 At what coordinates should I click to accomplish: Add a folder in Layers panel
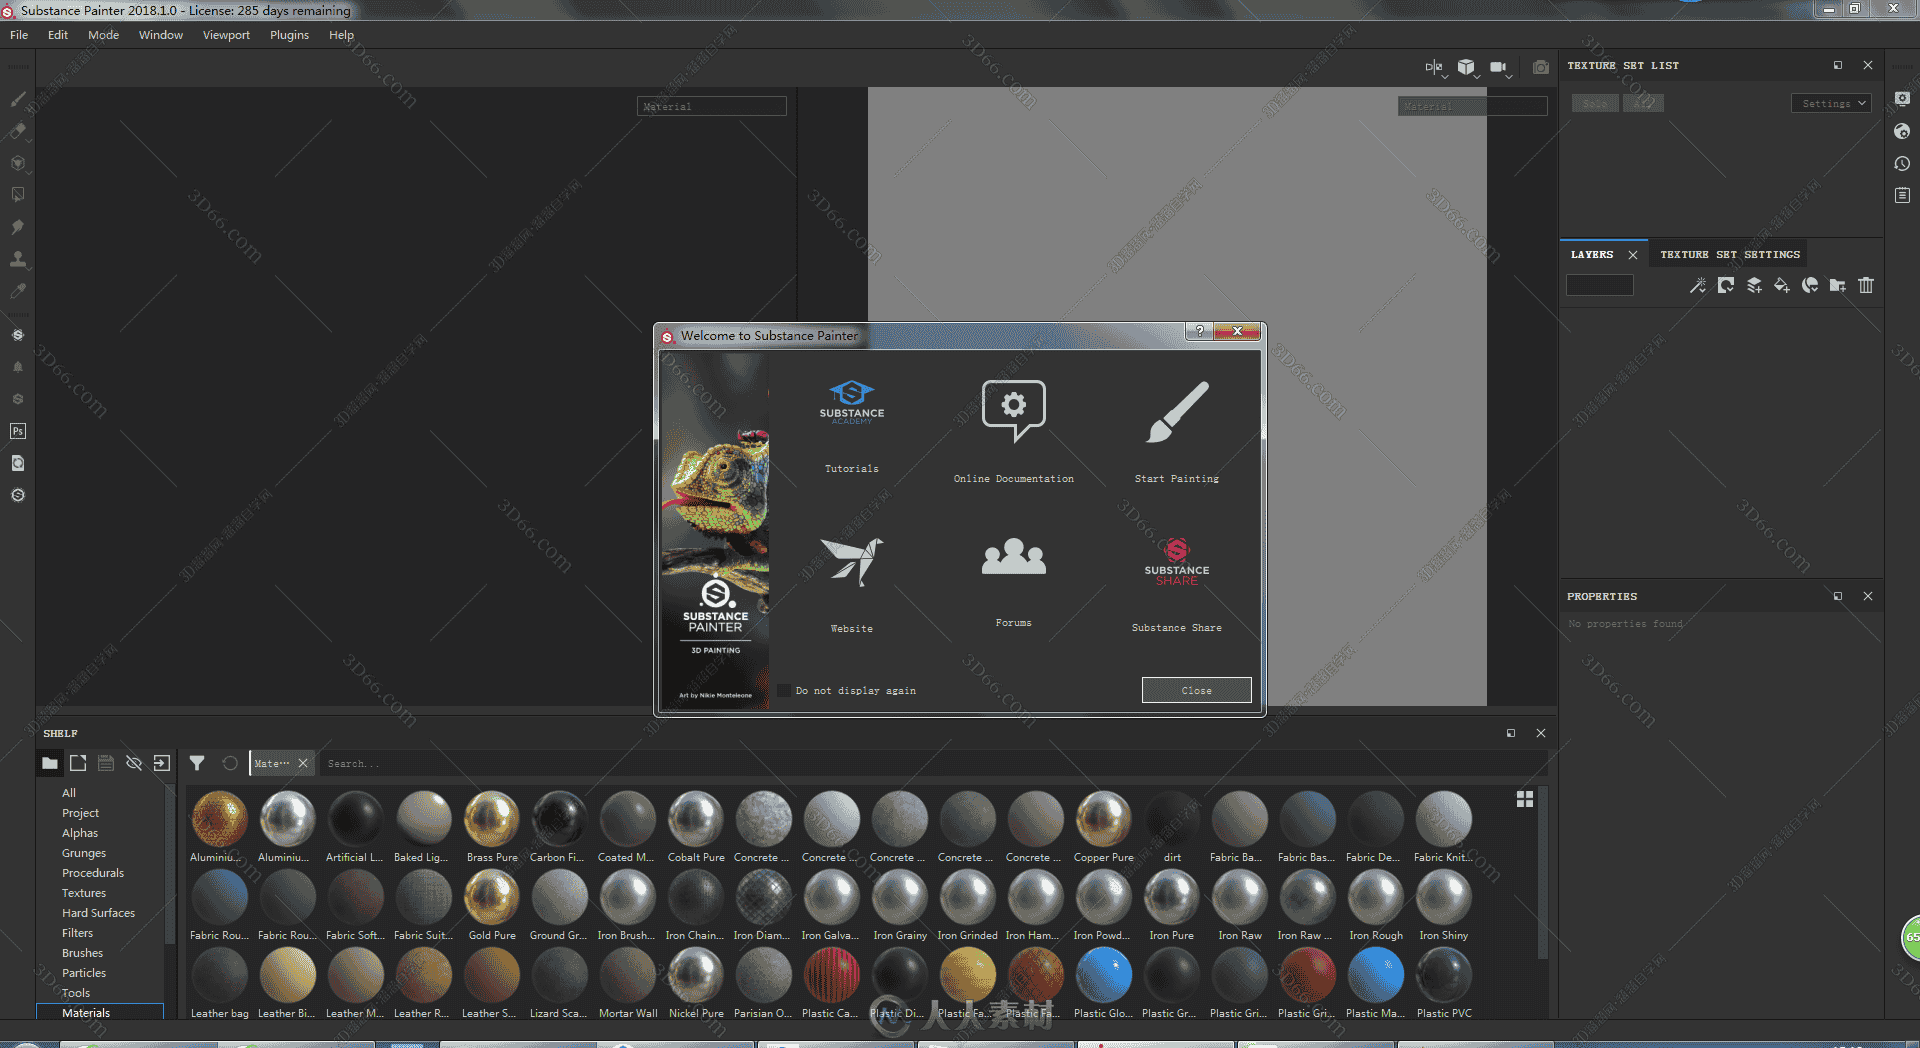pyautogui.click(x=1838, y=286)
